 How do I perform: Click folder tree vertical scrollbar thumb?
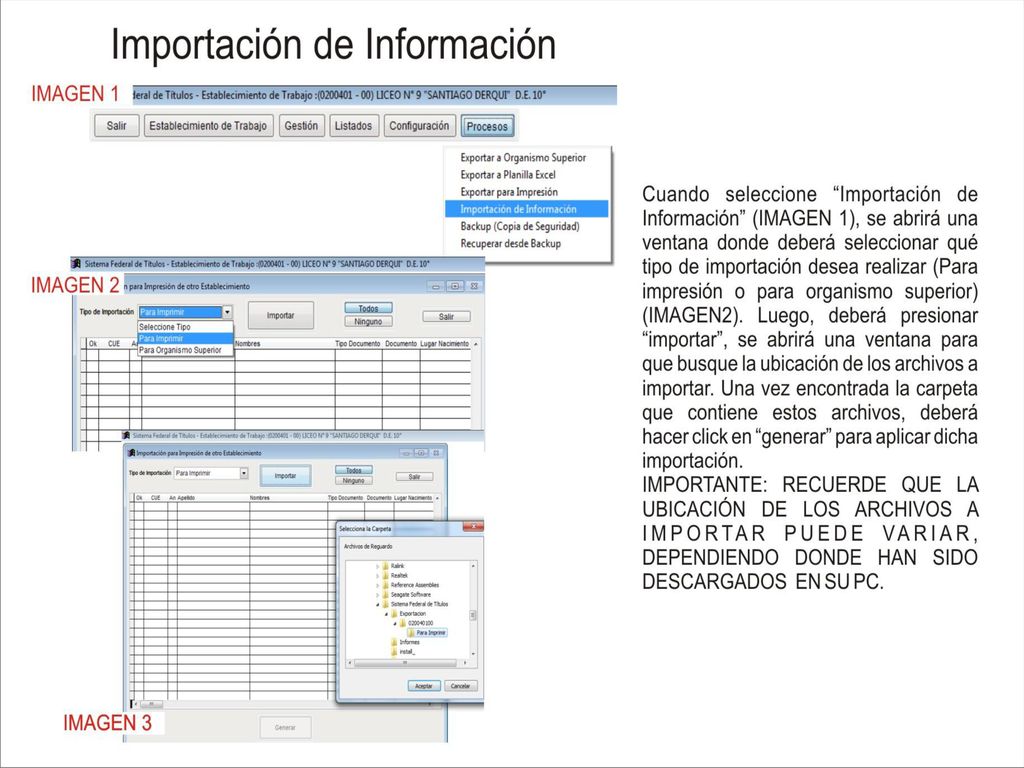click(x=473, y=615)
